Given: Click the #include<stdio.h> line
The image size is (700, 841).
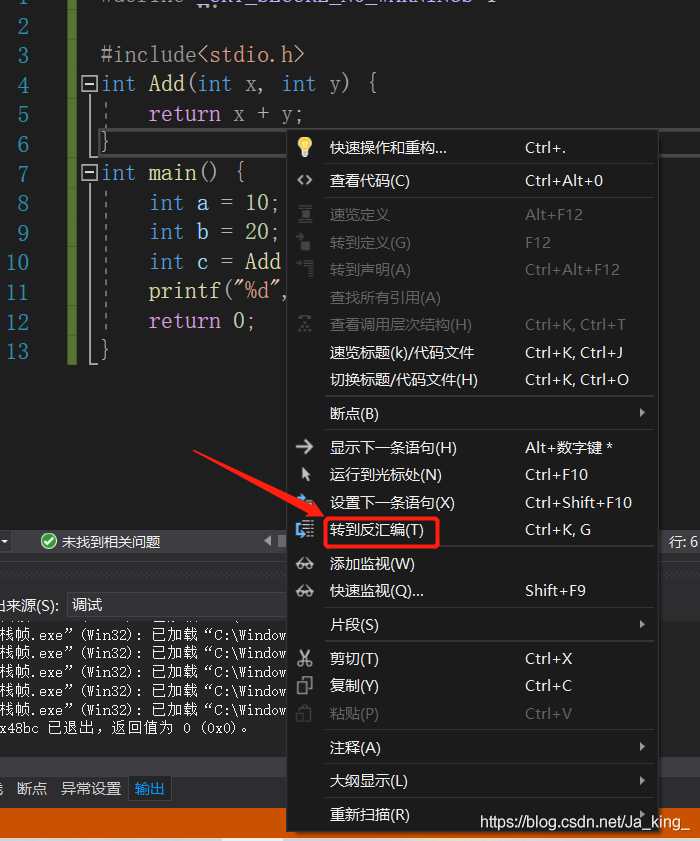Looking at the screenshot, I should 202,55.
